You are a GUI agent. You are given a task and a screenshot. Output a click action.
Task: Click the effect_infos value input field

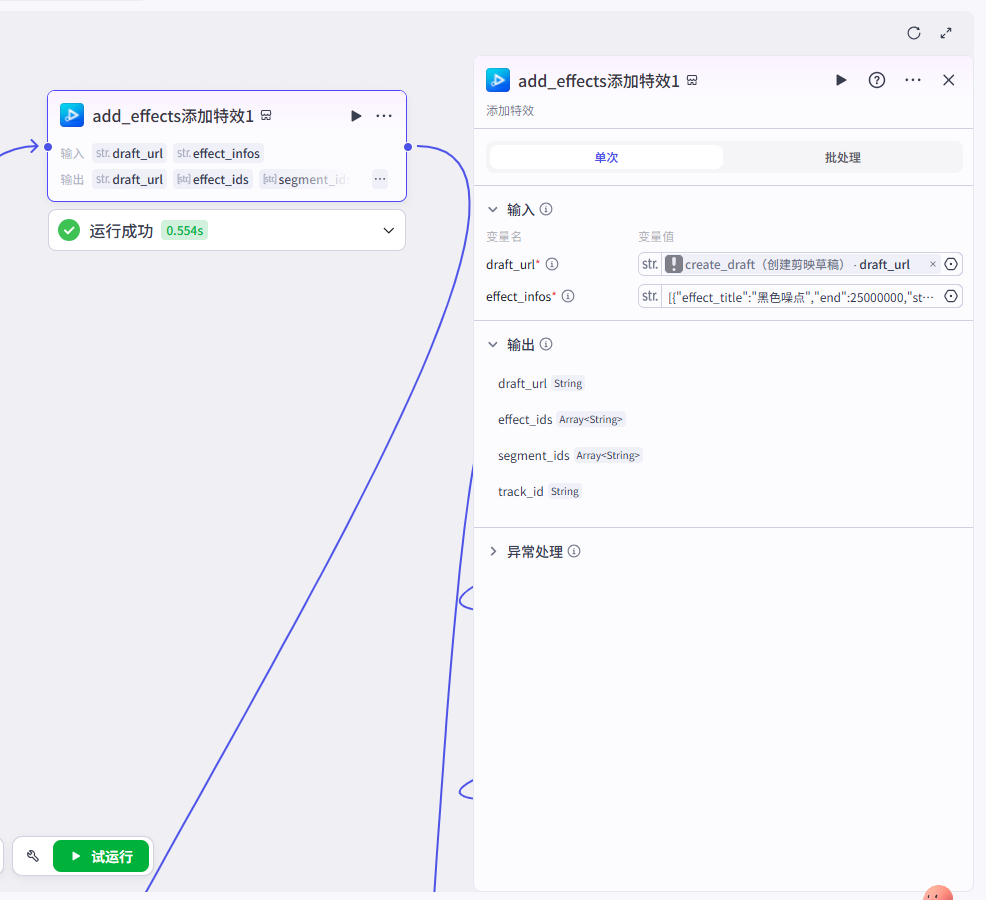tap(800, 296)
